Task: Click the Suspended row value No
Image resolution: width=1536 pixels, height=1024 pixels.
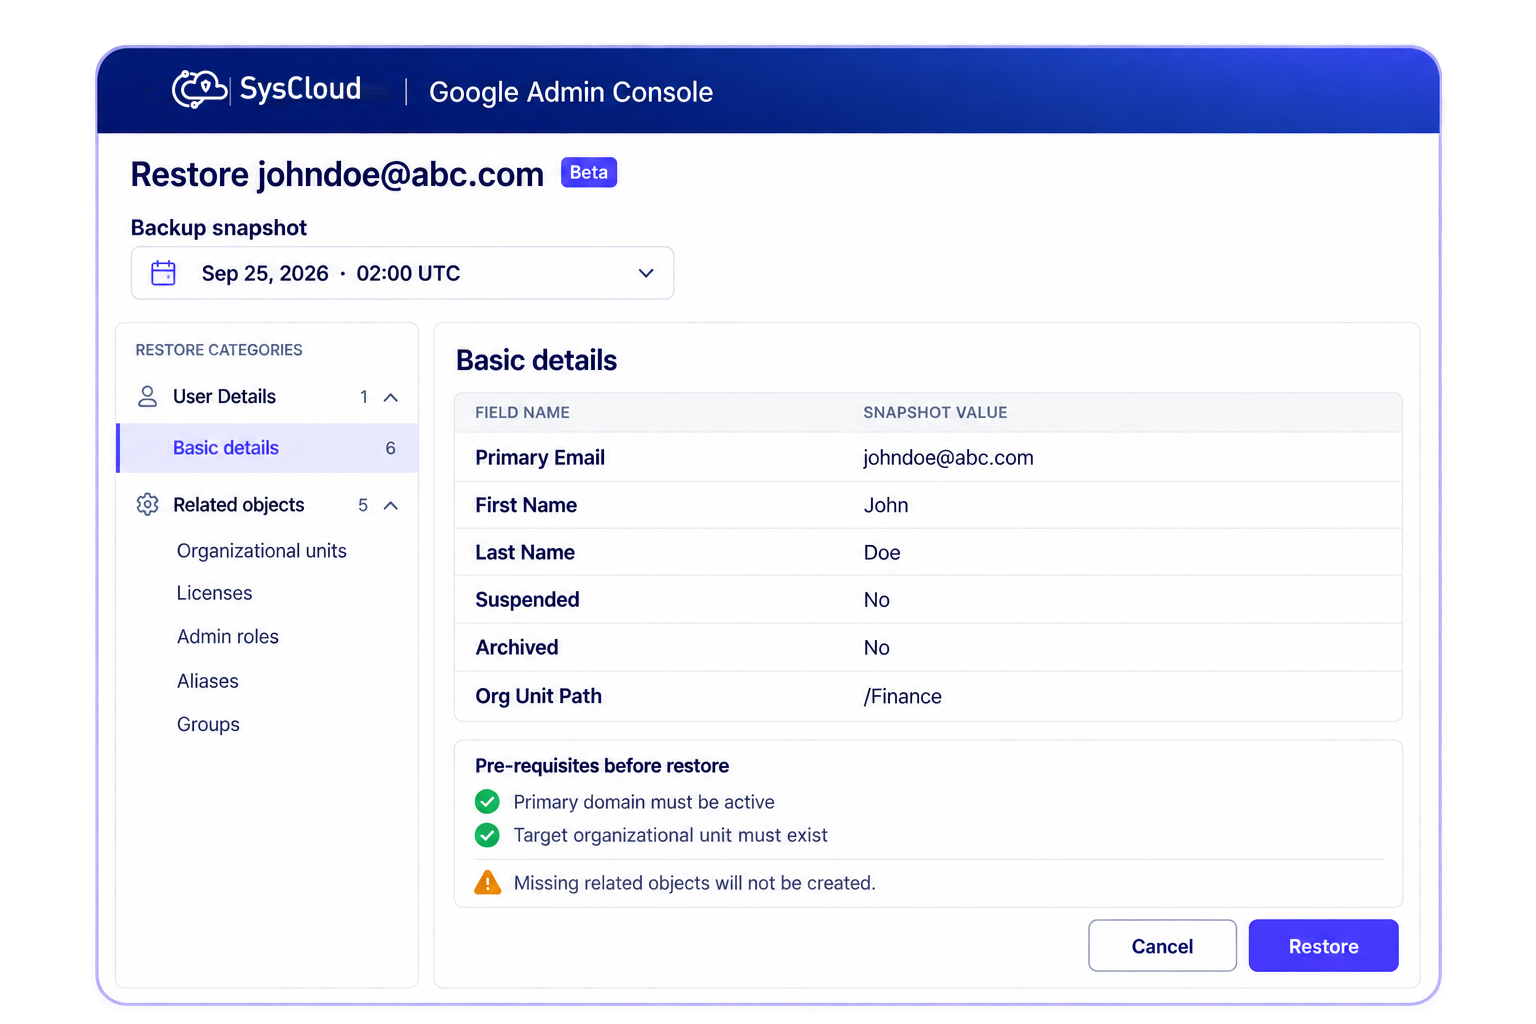Action: point(876,600)
